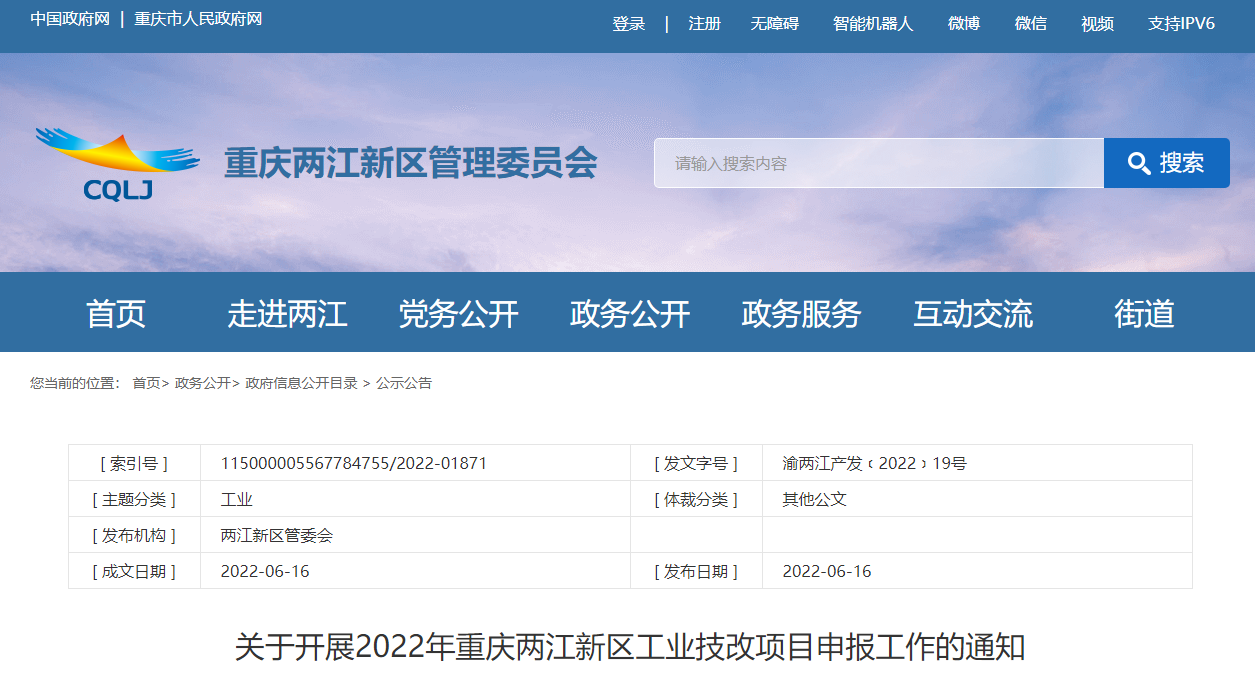Screen dimensions: 1255x682
Task: Select 党务公开 in the navigation bar
Action: (459, 314)
